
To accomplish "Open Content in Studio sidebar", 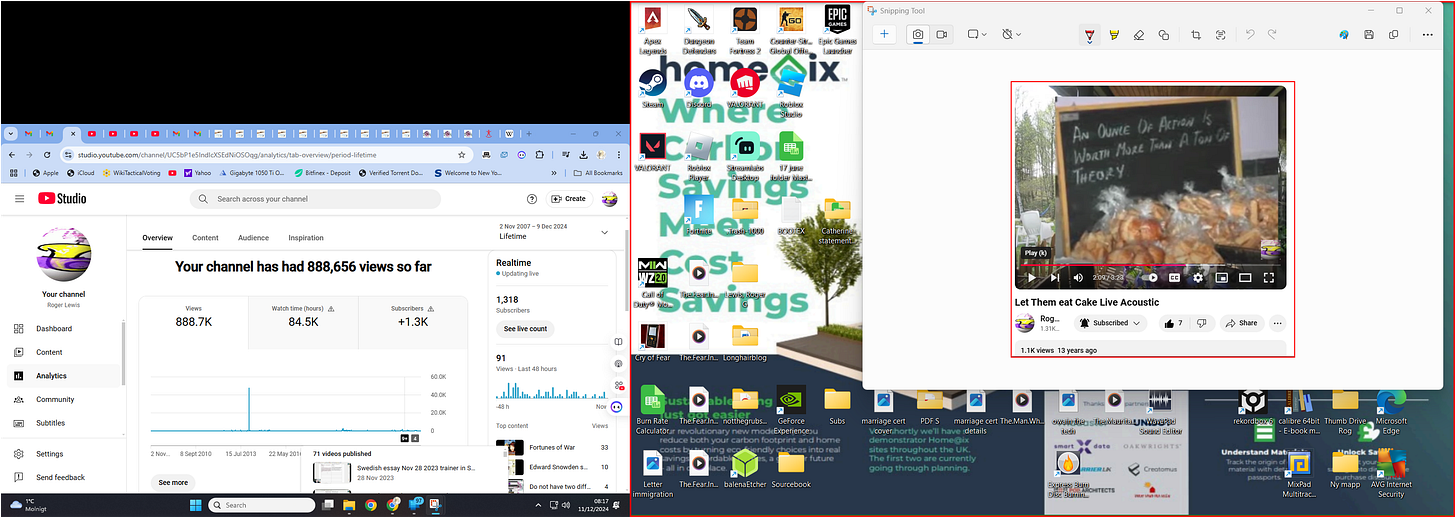I will tap(50, 352).
